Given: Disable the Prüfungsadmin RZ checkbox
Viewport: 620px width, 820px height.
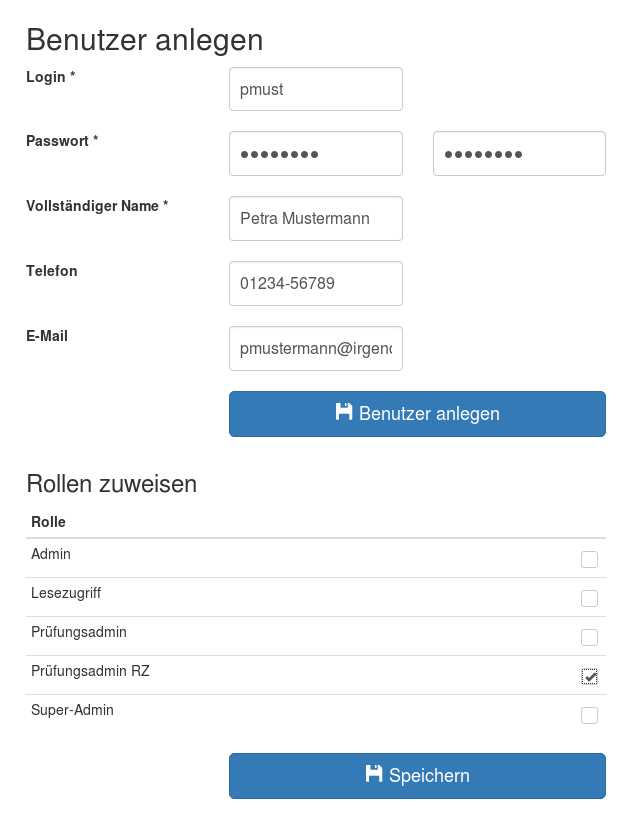Looking at the screenshot, I should 589,676.
